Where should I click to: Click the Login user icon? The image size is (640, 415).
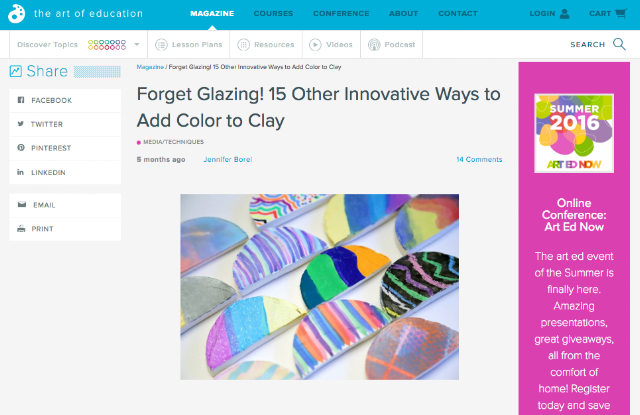[x=564, y=14]
